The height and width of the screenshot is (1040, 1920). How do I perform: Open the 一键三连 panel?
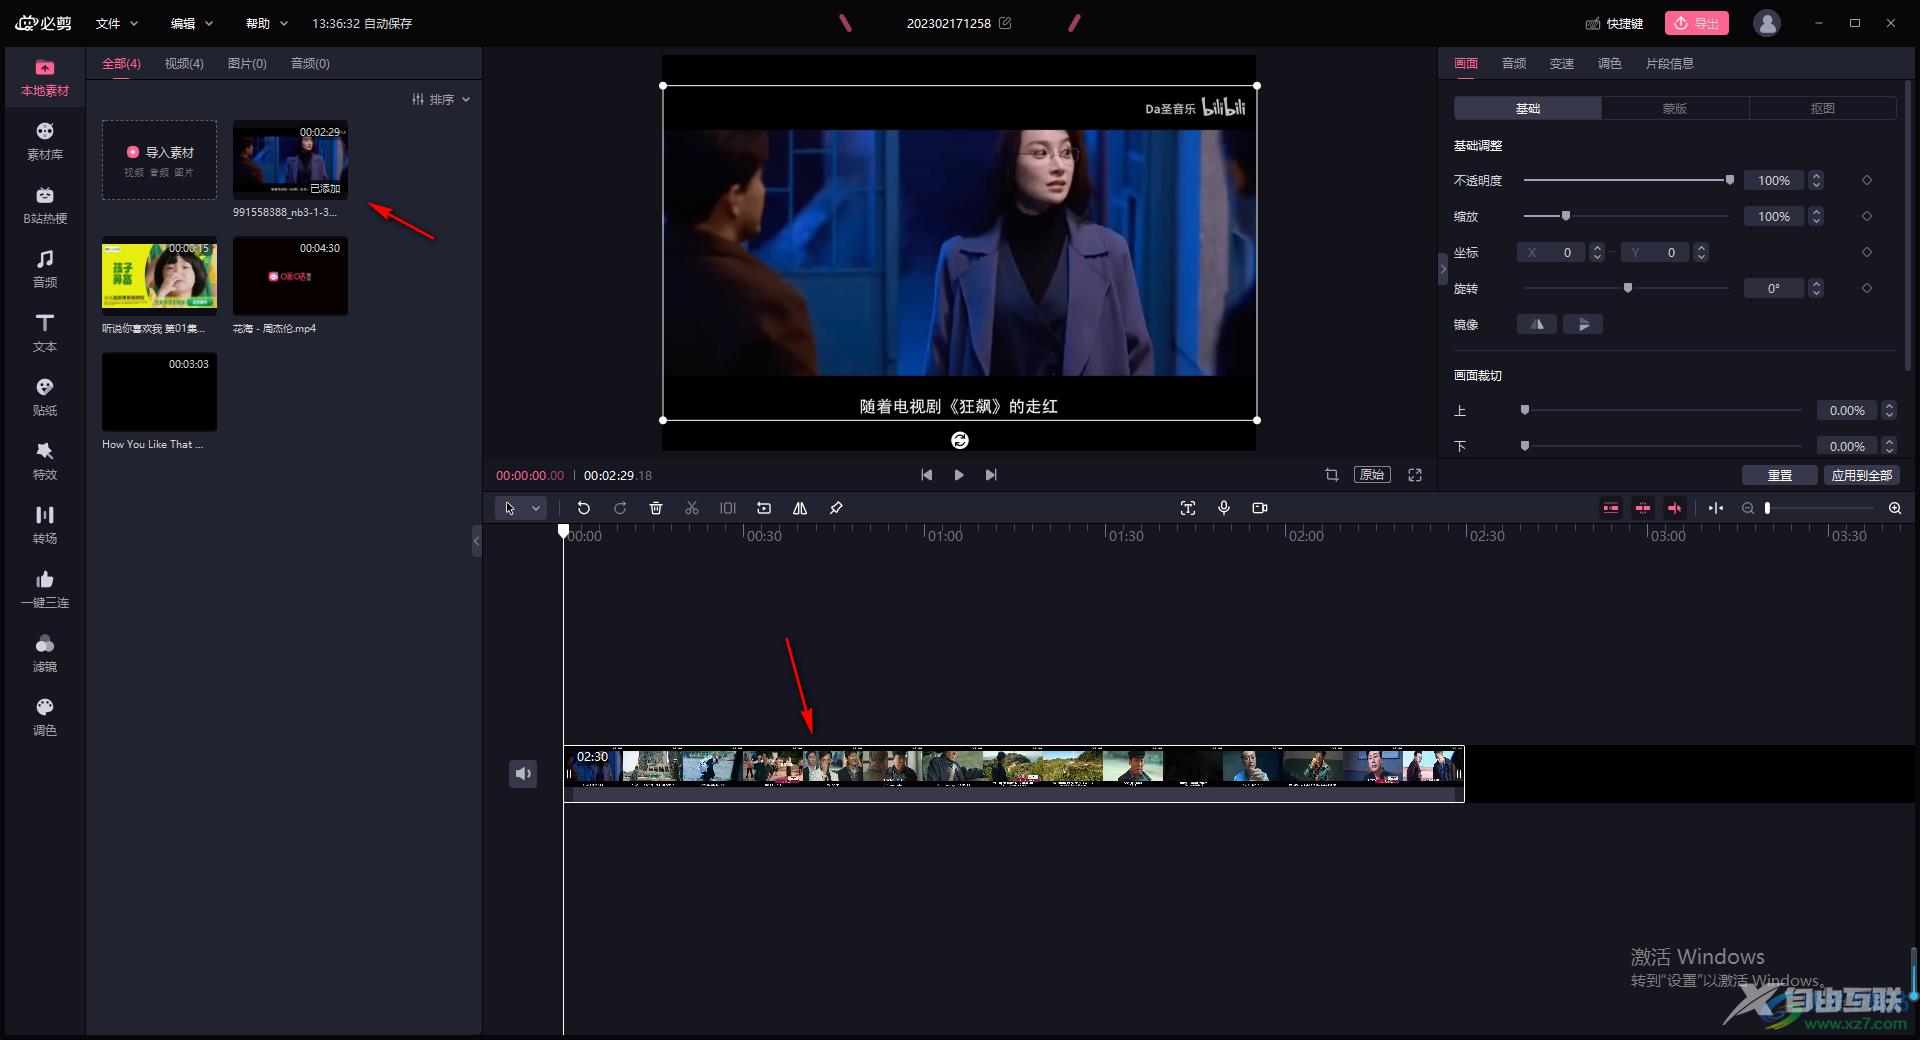pyautogui.click(x=45, y=590)
